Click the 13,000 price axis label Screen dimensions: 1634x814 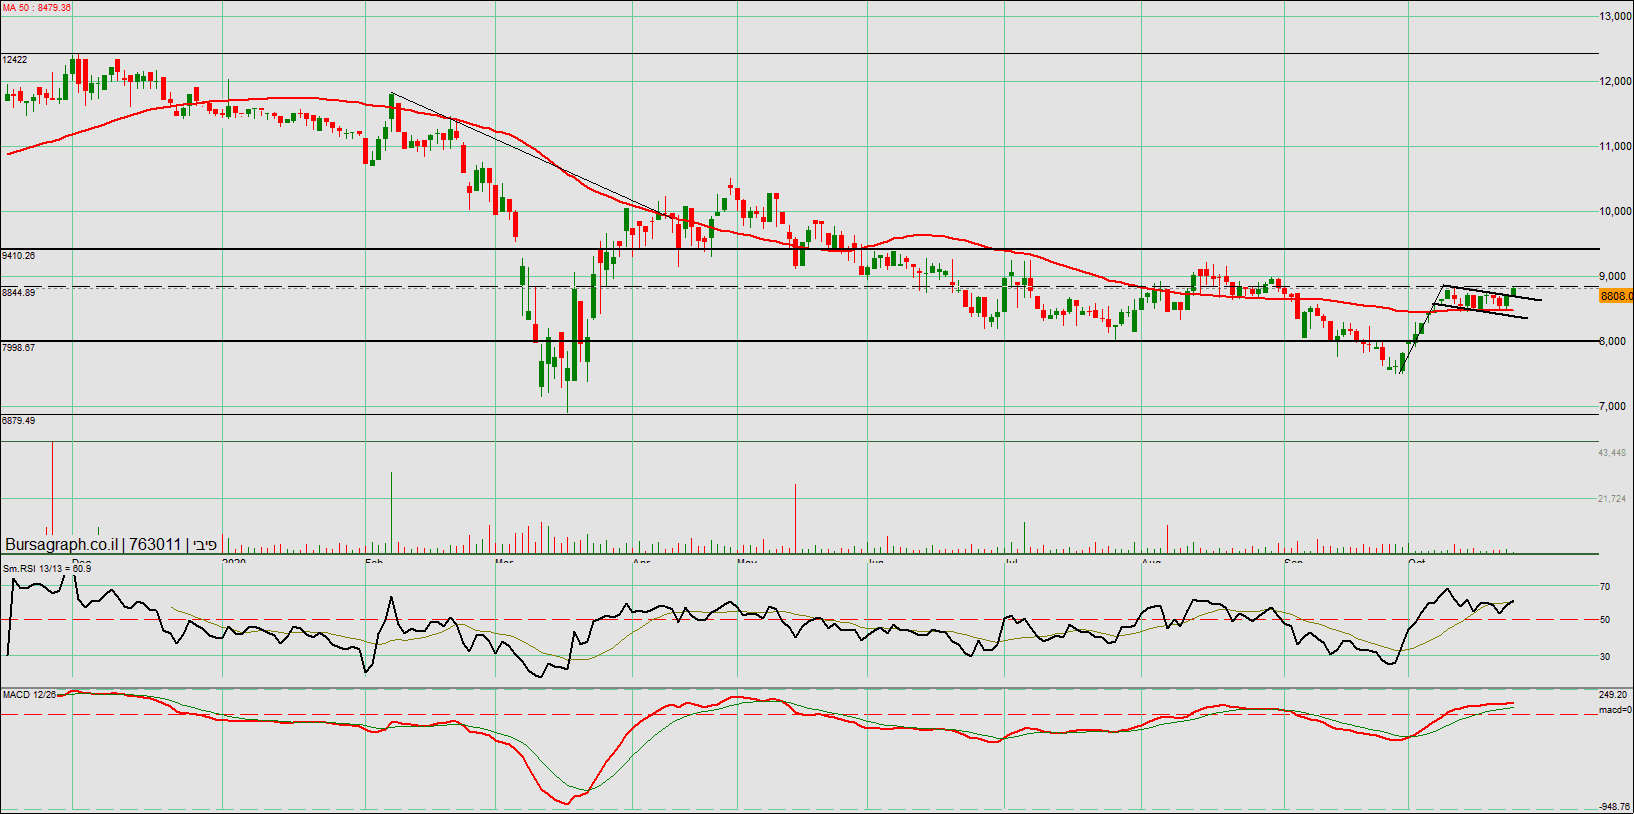coord(1615,17)
